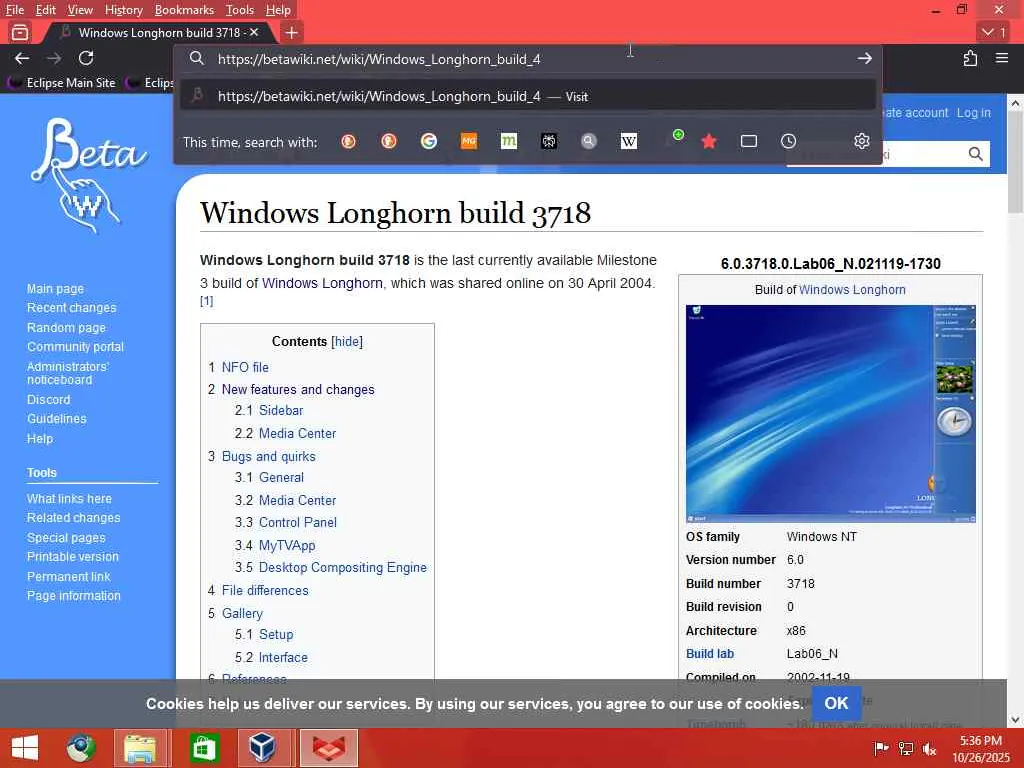Click the BetaWiki logo
The width and height of the screenshot is (1024, 768).
89,175
